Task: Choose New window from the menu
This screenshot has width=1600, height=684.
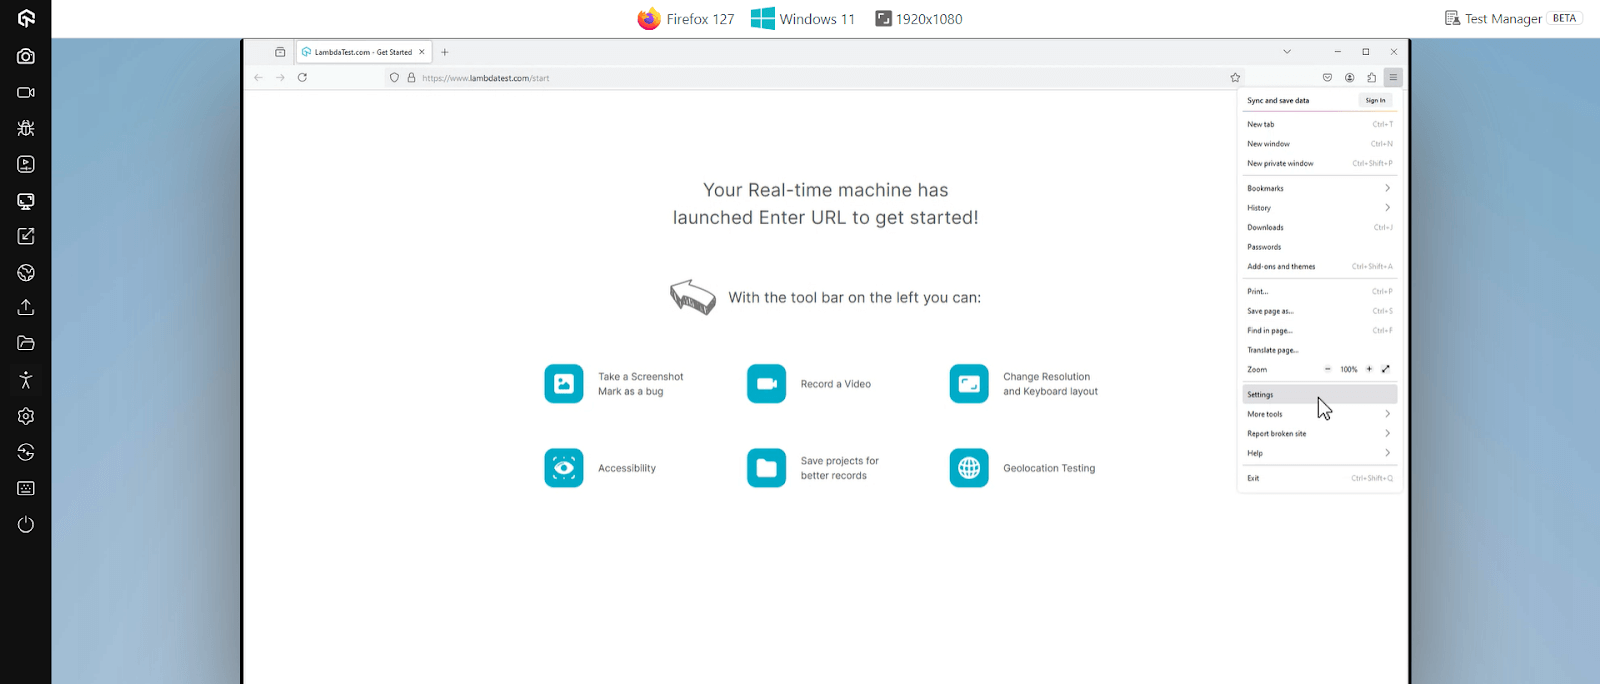Action: (1319, 144)
